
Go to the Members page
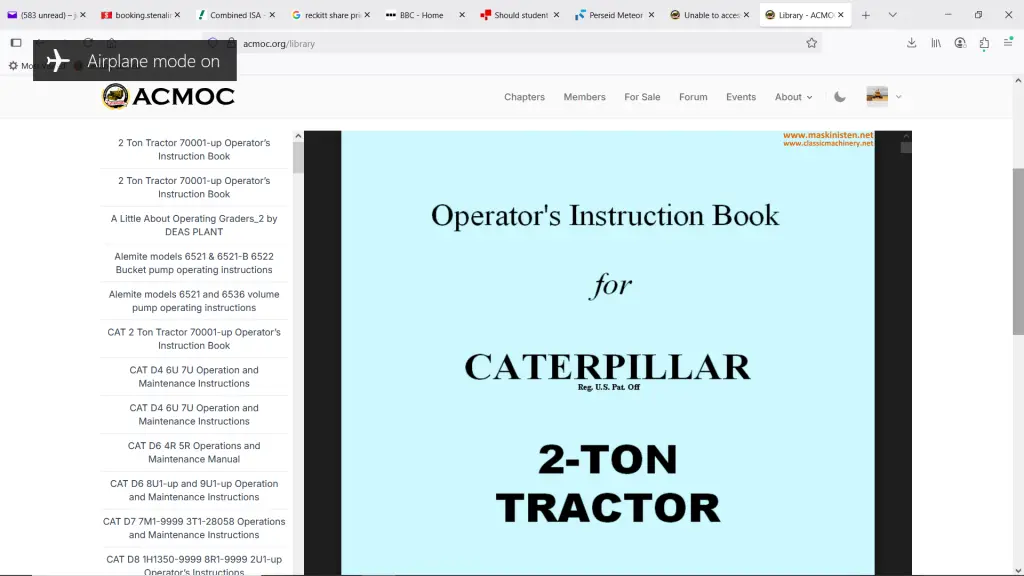click(584, 97)
